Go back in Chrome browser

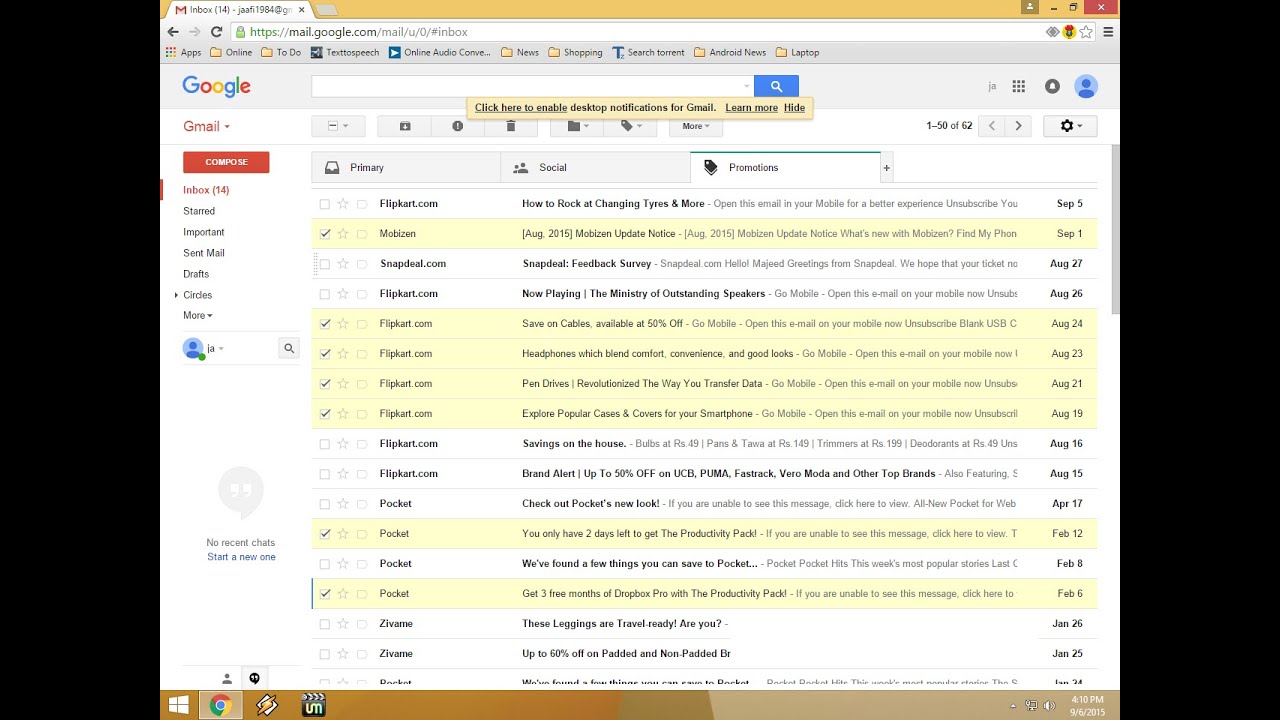coord(173,32)
